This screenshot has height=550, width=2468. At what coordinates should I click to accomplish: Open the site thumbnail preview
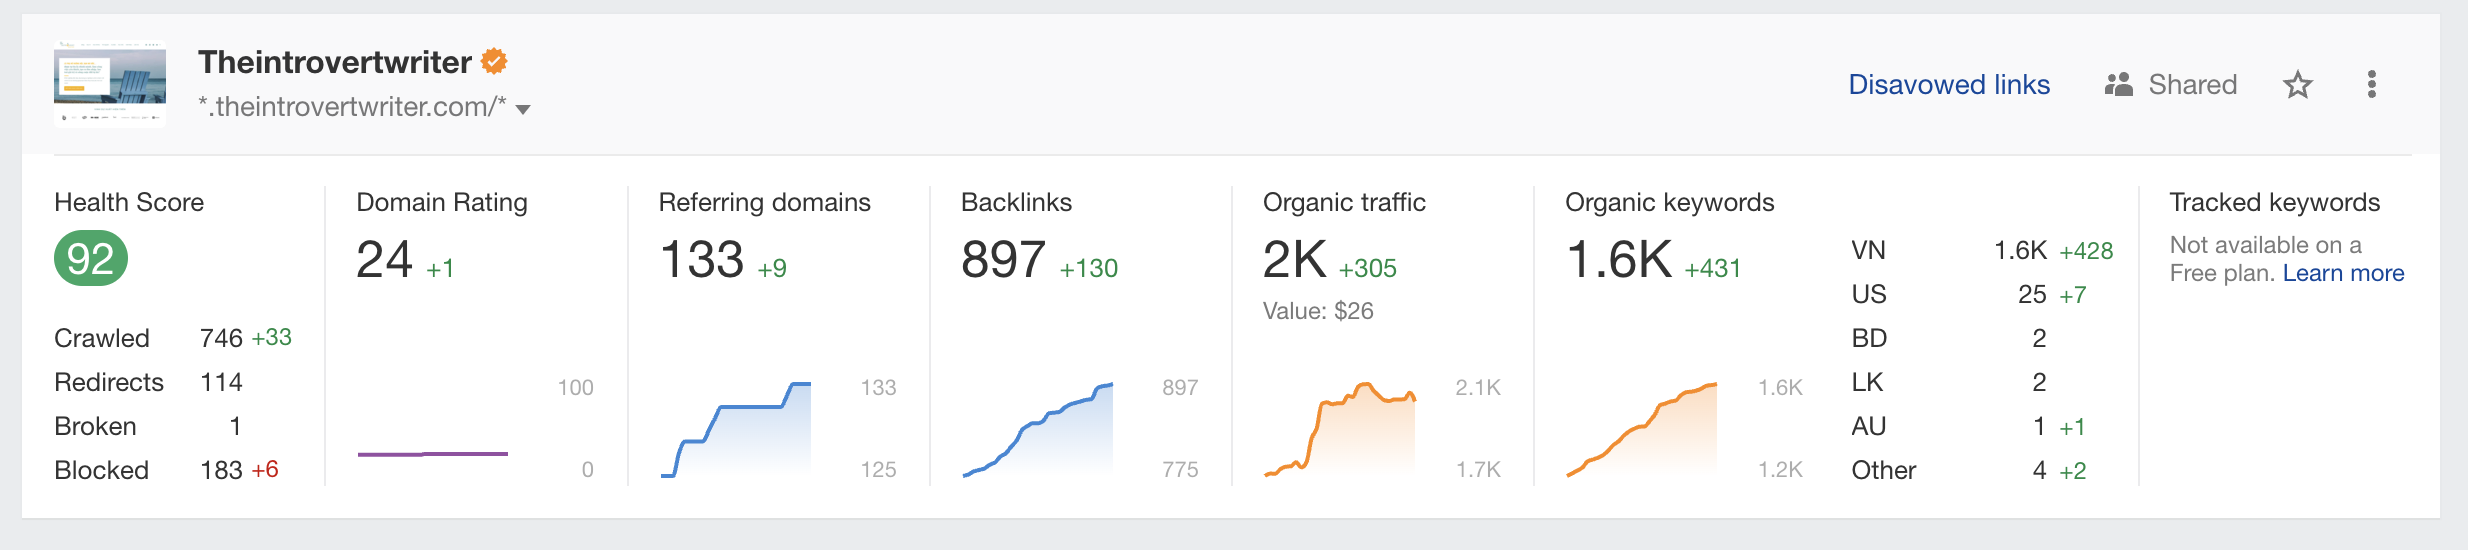[x=110, y=84]
